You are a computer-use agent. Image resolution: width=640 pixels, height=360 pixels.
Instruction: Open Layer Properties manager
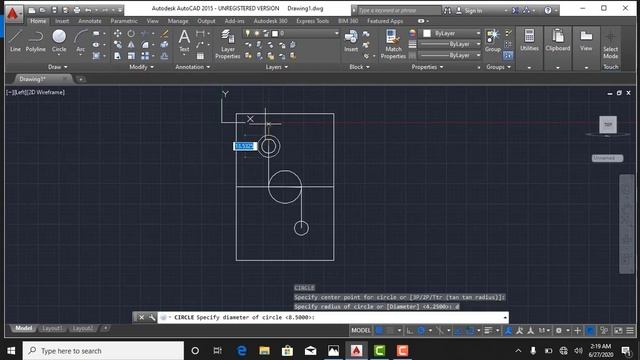pos(227,44)
